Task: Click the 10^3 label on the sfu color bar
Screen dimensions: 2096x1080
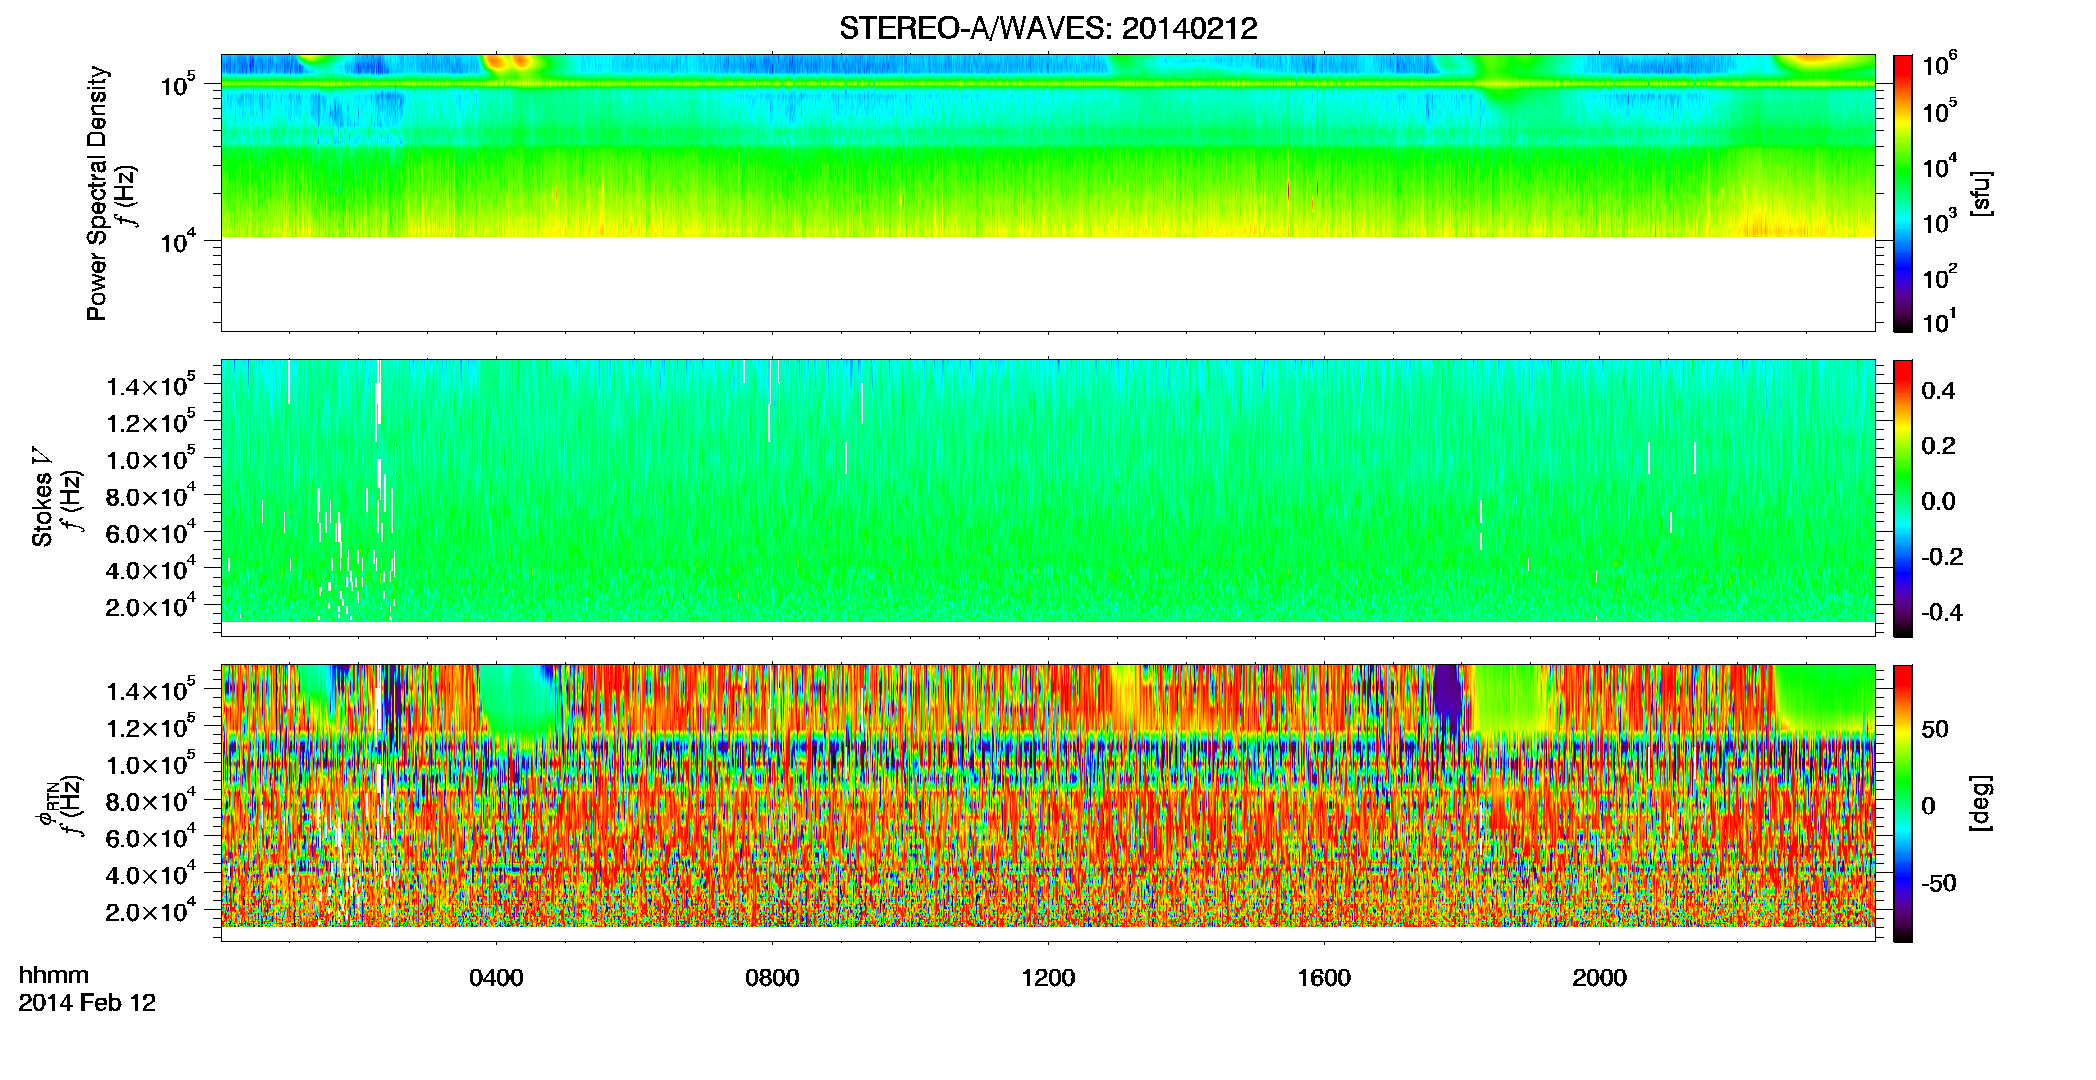Action: click(1939, 220)
